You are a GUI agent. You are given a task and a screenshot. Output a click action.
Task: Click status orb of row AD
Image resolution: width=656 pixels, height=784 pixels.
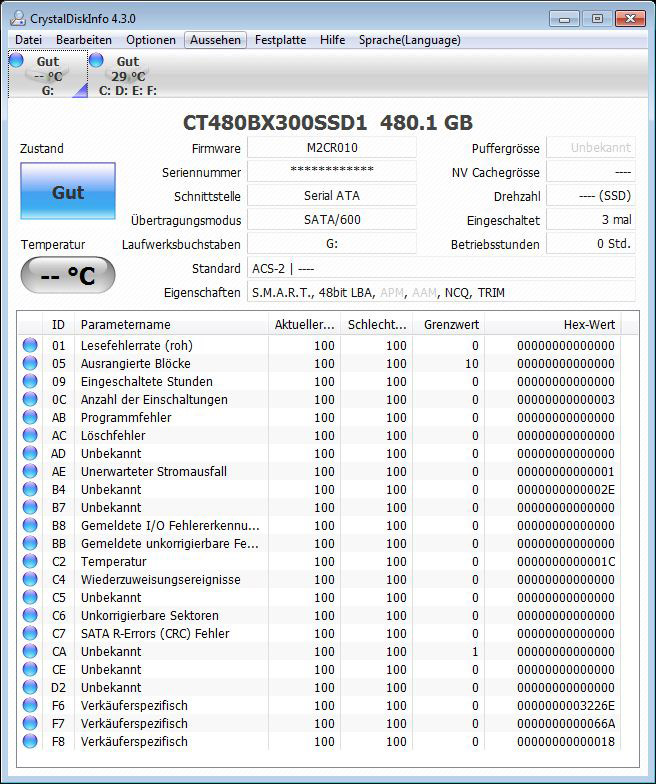click(x=30, y=453)
